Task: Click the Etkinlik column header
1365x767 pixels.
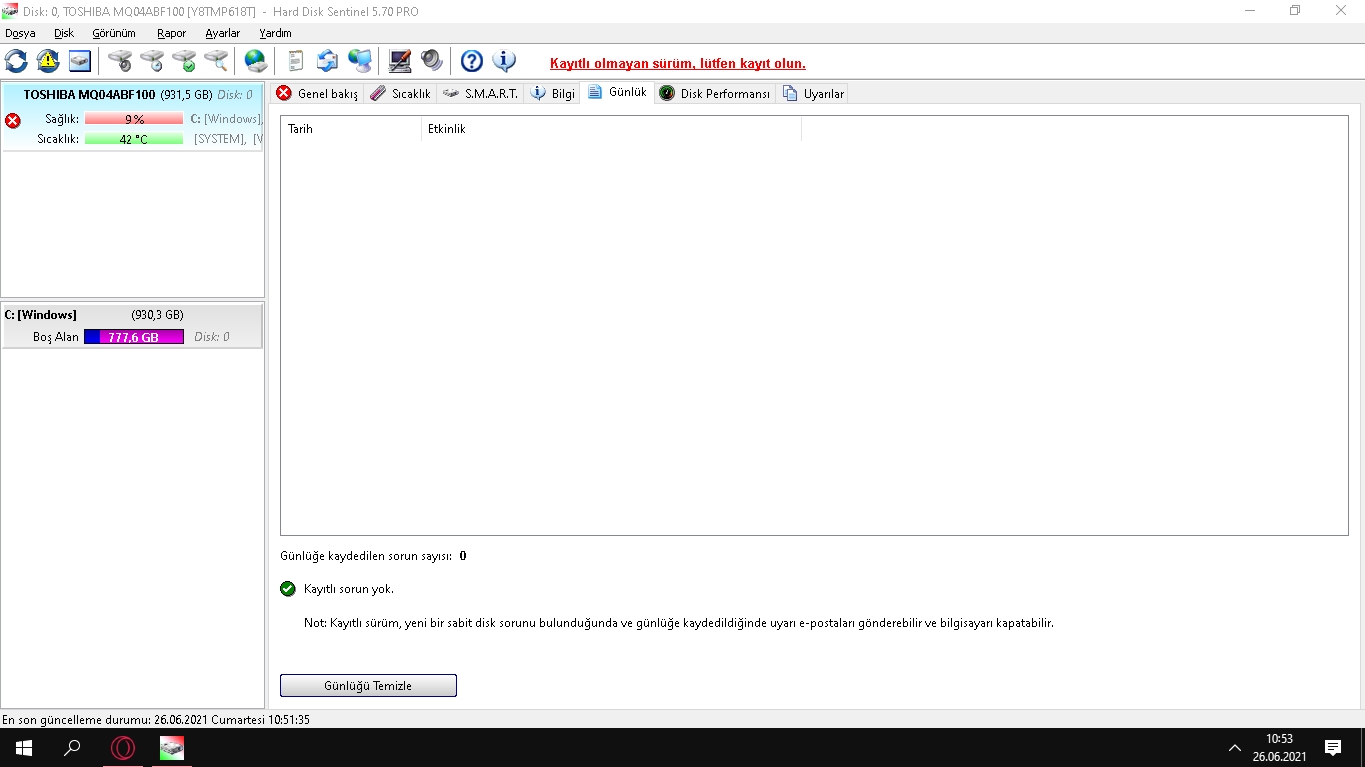Action: (x=611, y=129)
